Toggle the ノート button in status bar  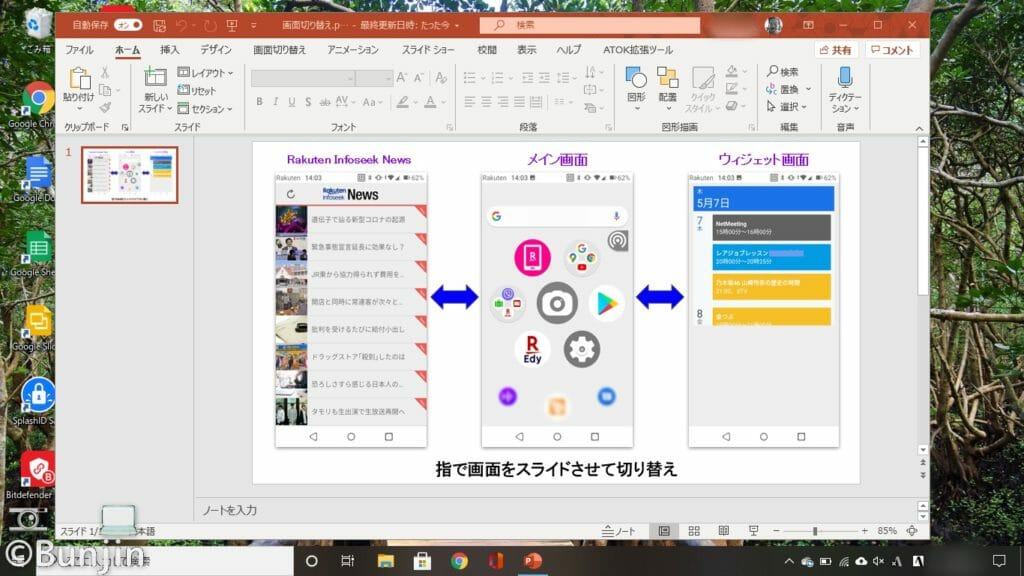(618, 531)
